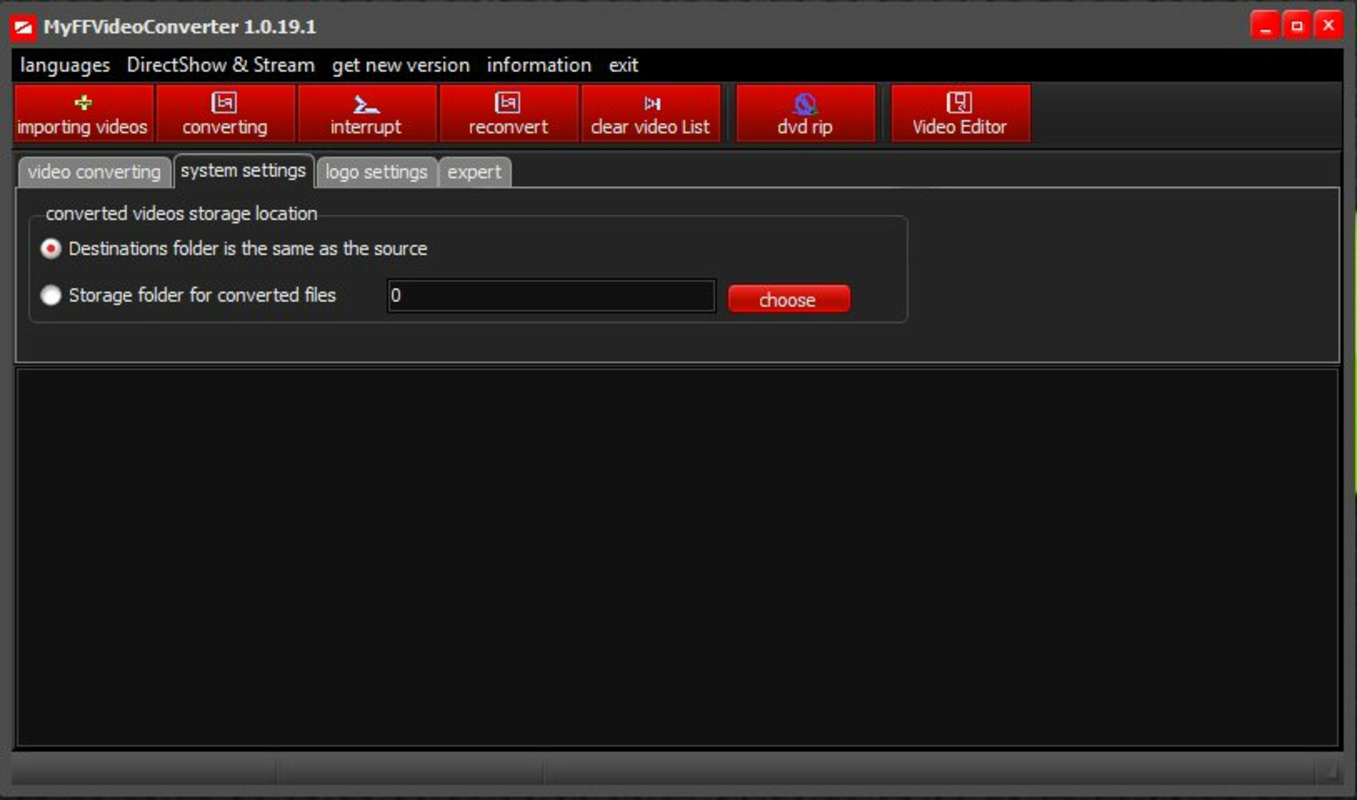Click the importing videos toolbar button
1357x800 pixels.
click(84, 113)
